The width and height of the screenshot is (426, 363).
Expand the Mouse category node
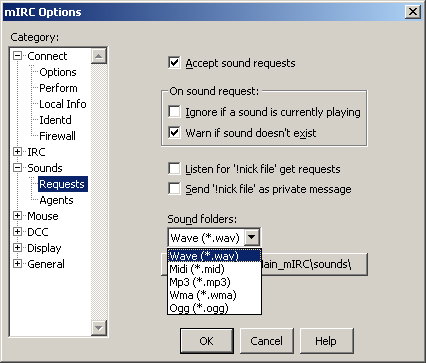(17, 216)
